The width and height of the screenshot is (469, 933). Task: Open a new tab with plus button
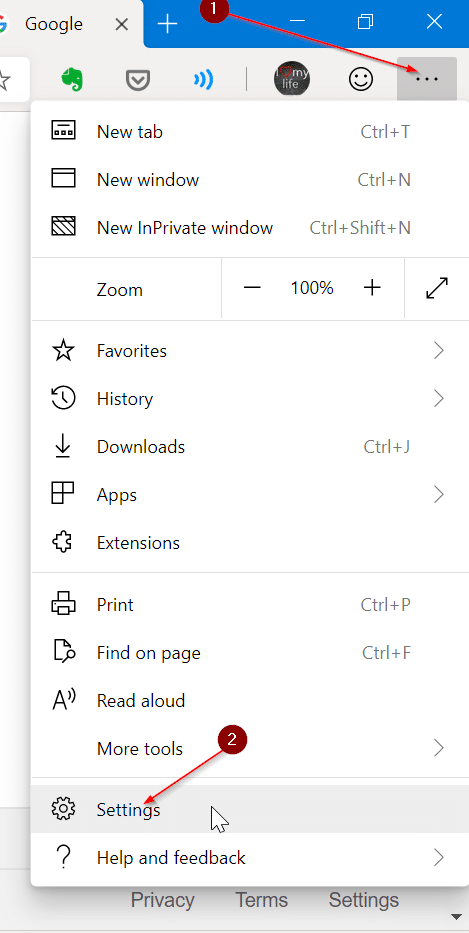coord(168,24)
